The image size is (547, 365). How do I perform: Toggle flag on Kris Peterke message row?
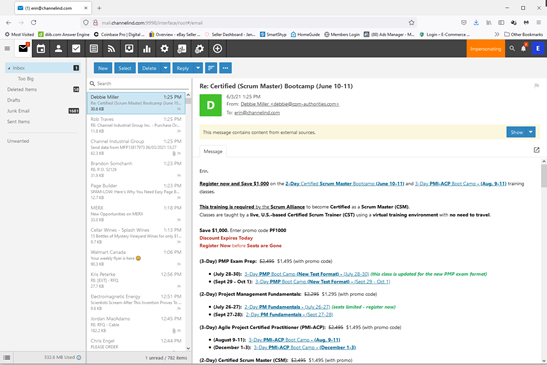pyautogui.click(x=179, y=286)
